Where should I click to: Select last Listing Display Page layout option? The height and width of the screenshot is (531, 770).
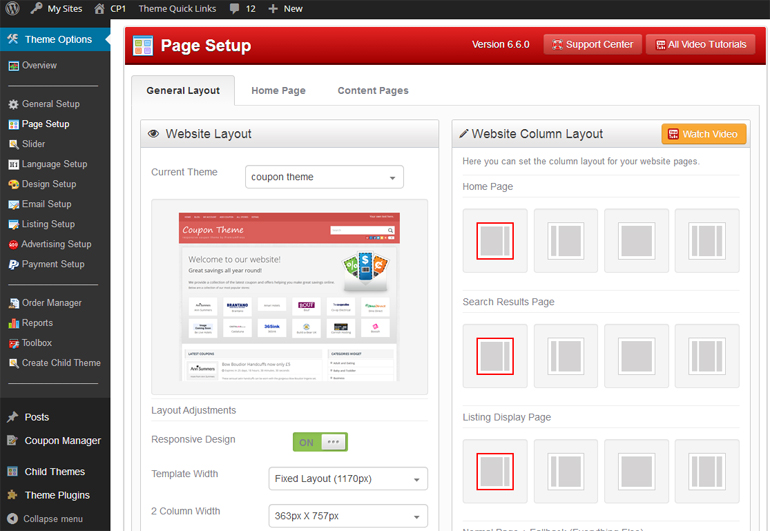coord(707,471)
